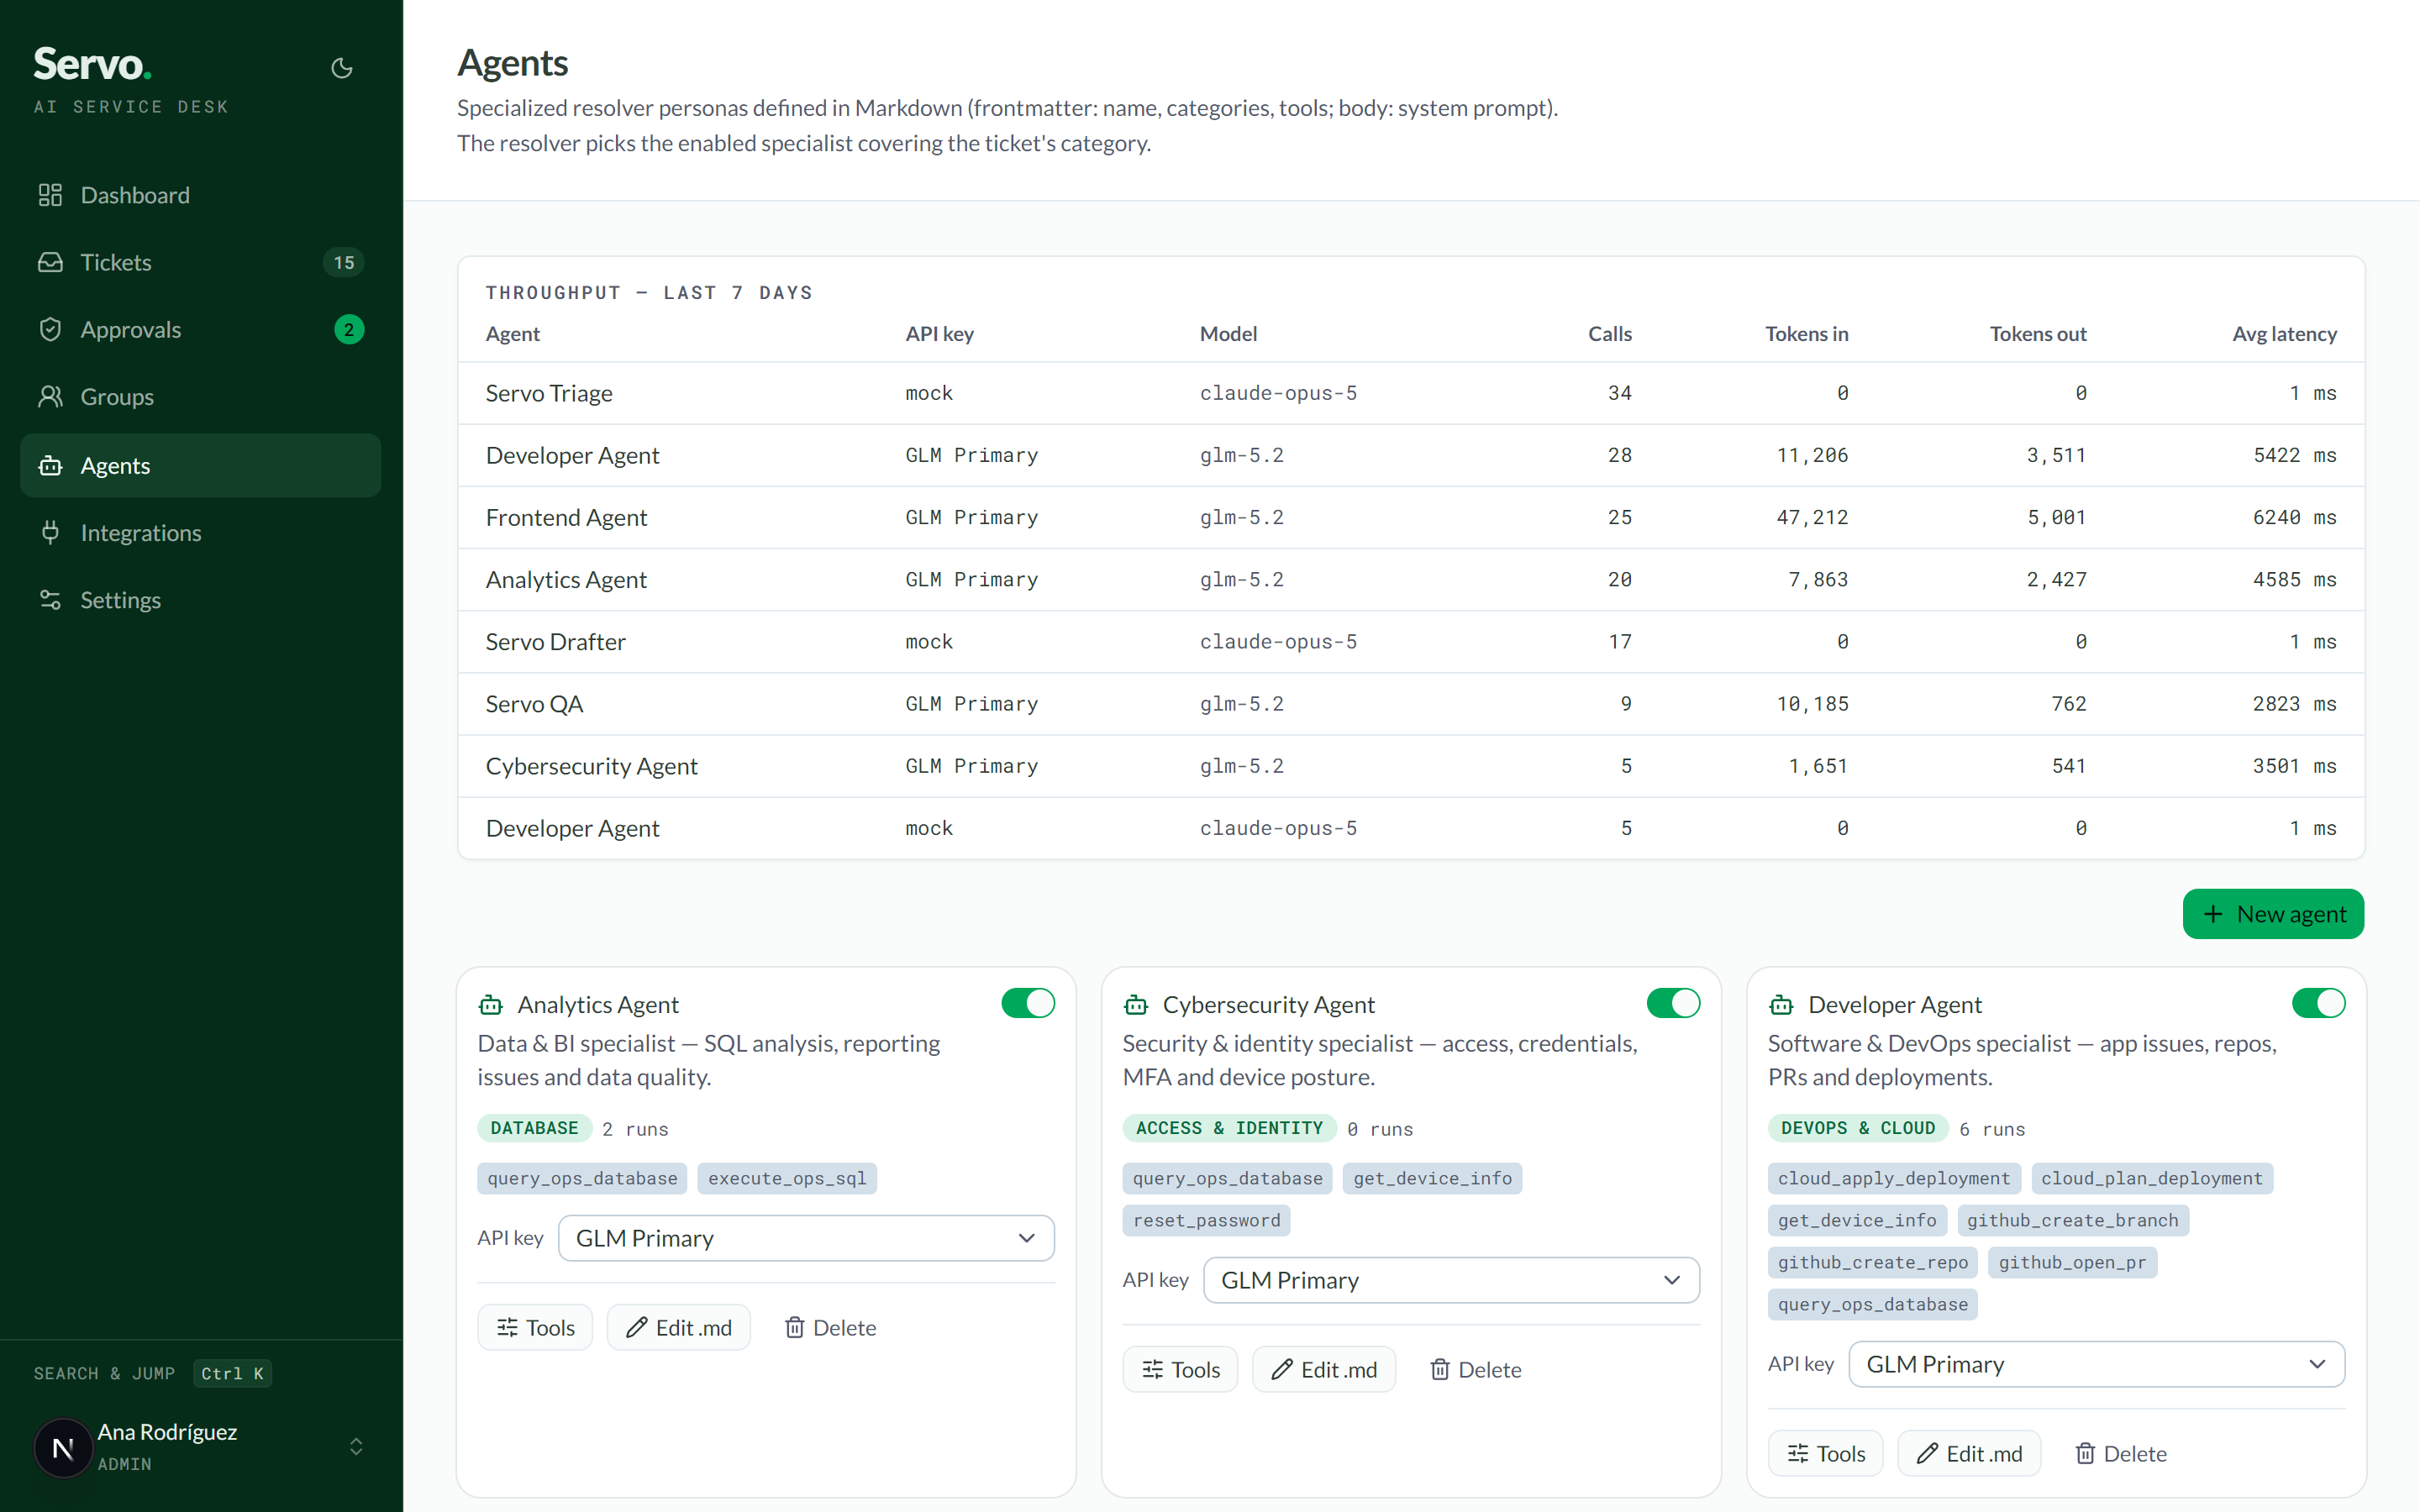
Task: Click Servo Triage row name
Action: click(549, 393)
